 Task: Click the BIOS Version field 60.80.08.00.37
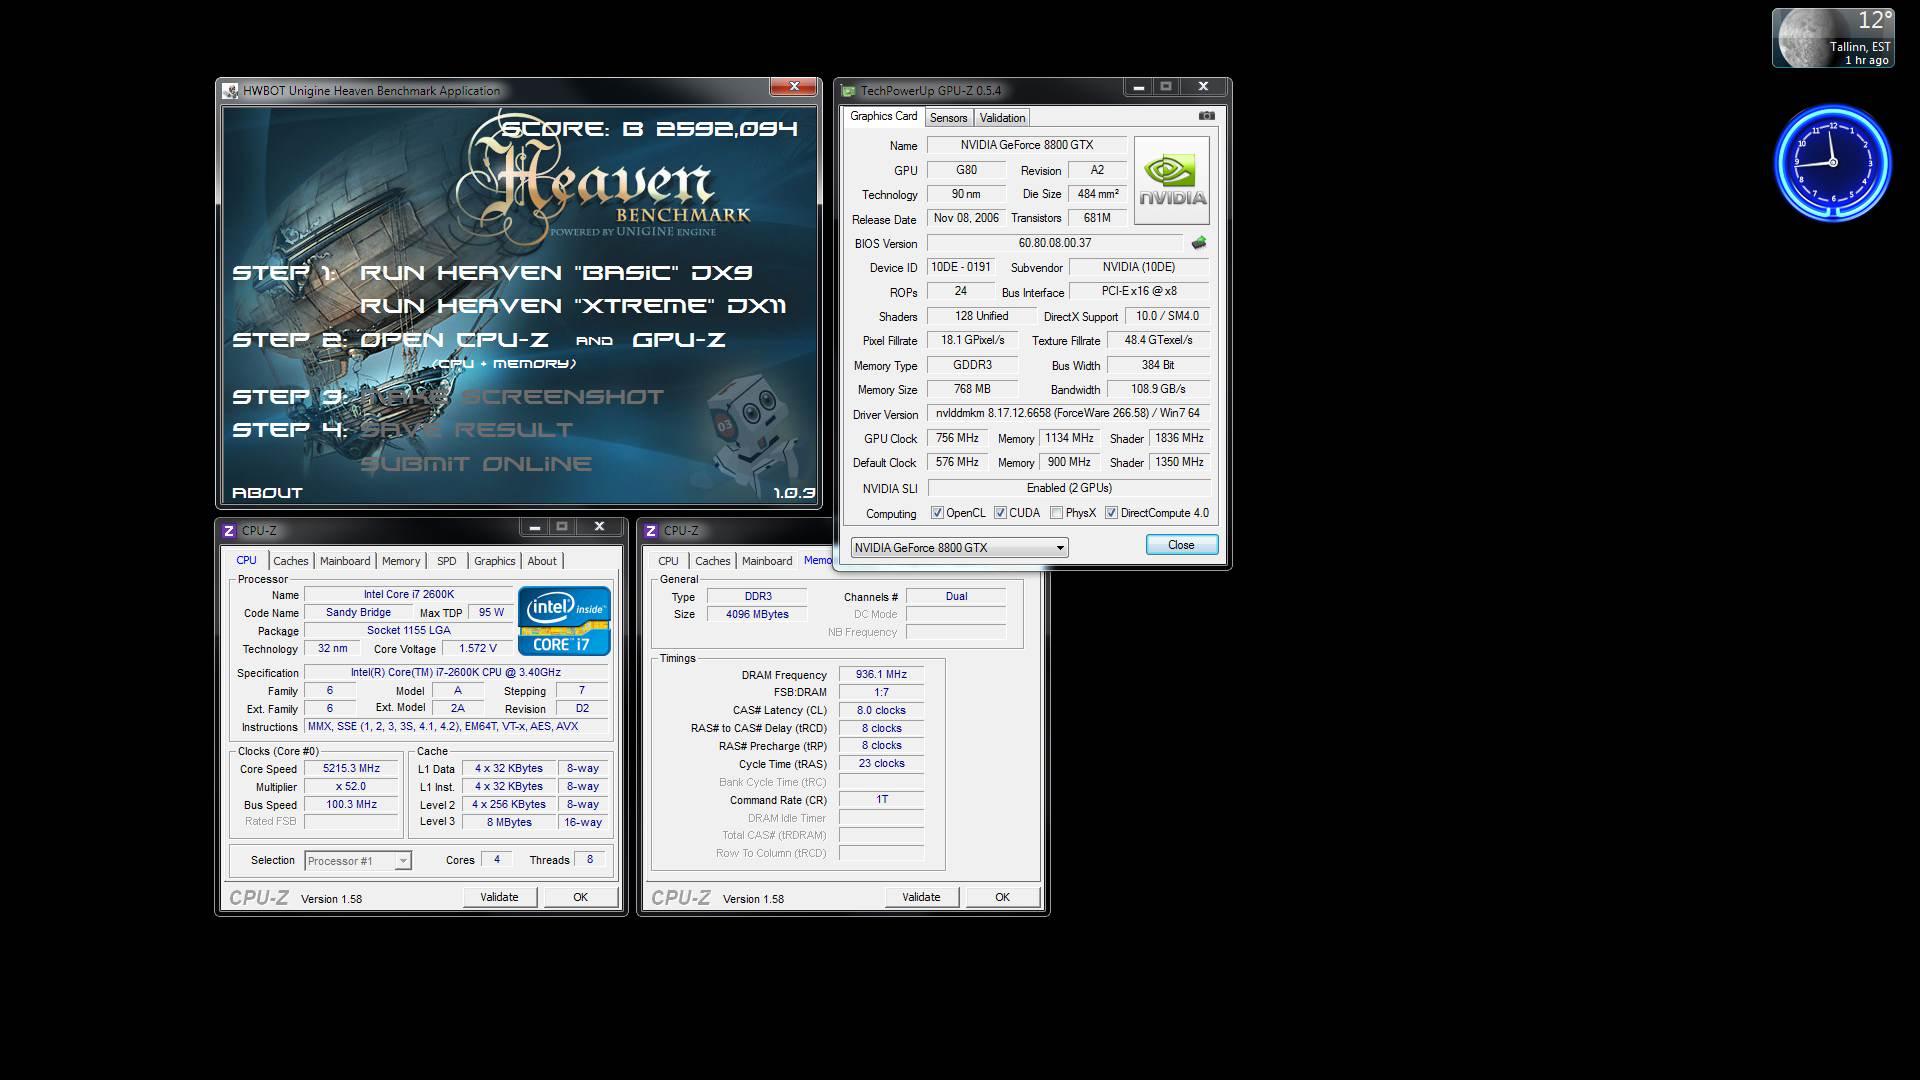click(x=1055, y=243)
